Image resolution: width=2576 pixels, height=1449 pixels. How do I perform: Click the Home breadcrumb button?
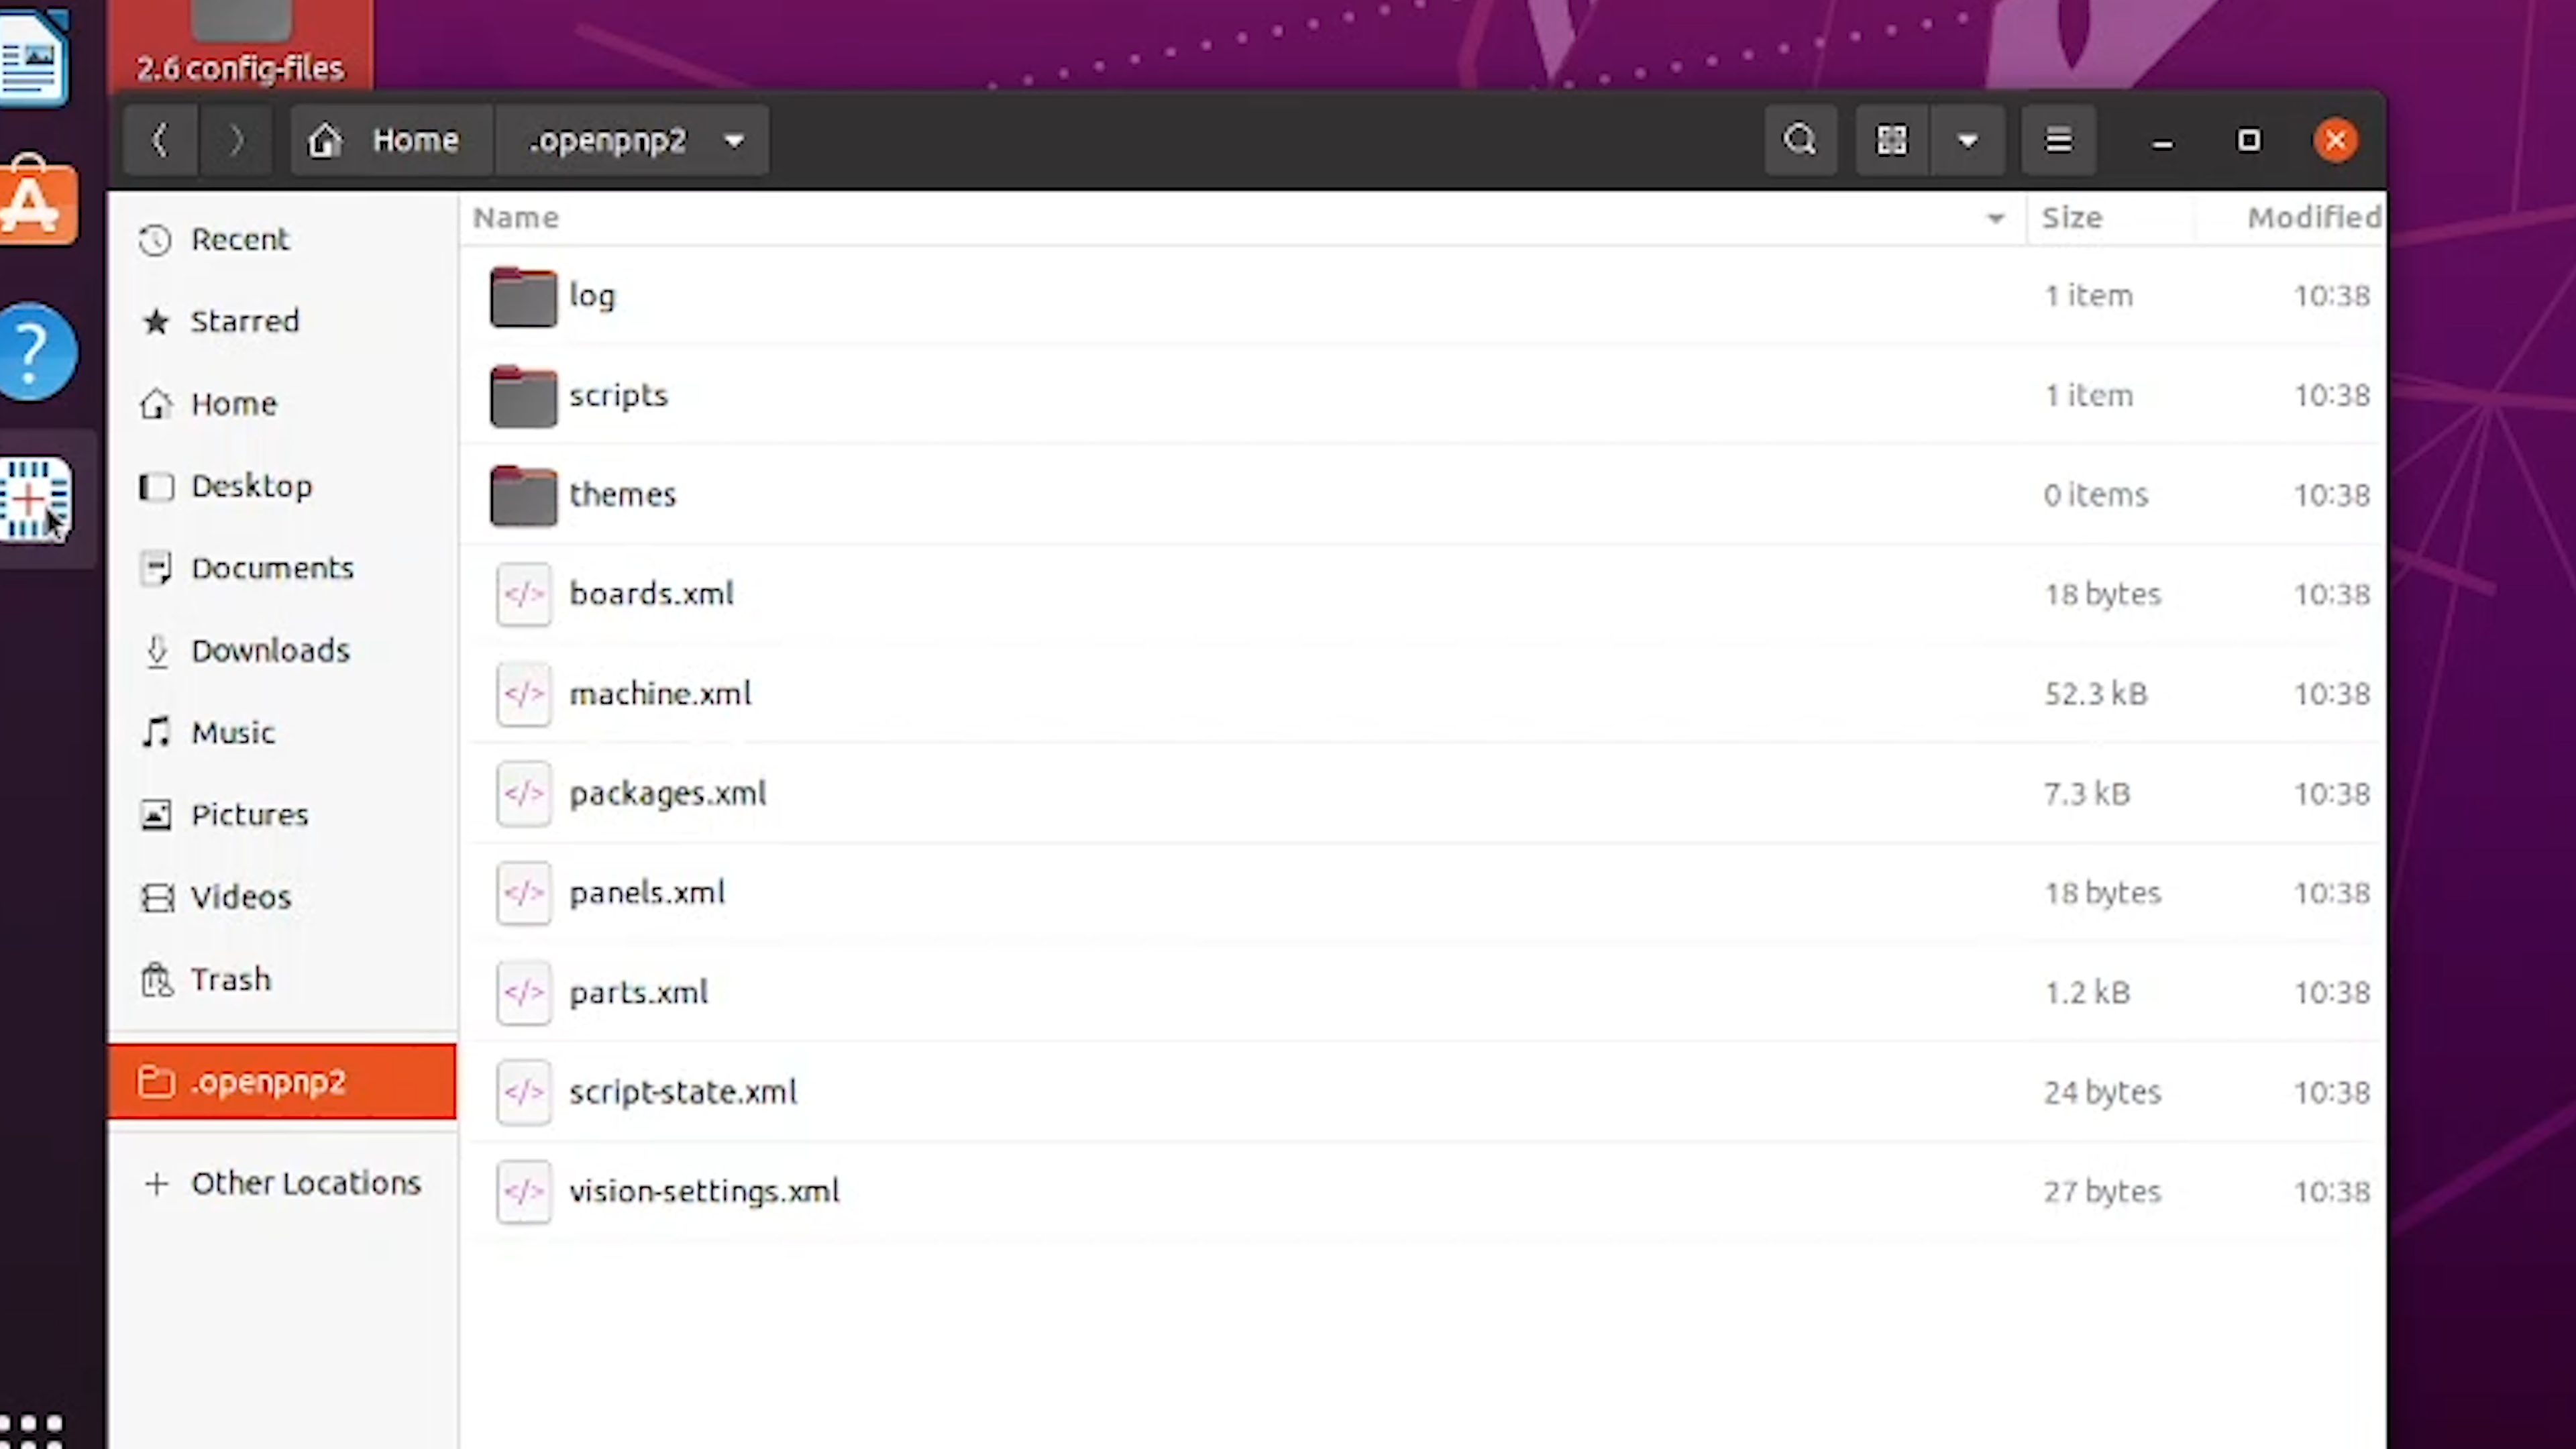[x=391, y=140]
